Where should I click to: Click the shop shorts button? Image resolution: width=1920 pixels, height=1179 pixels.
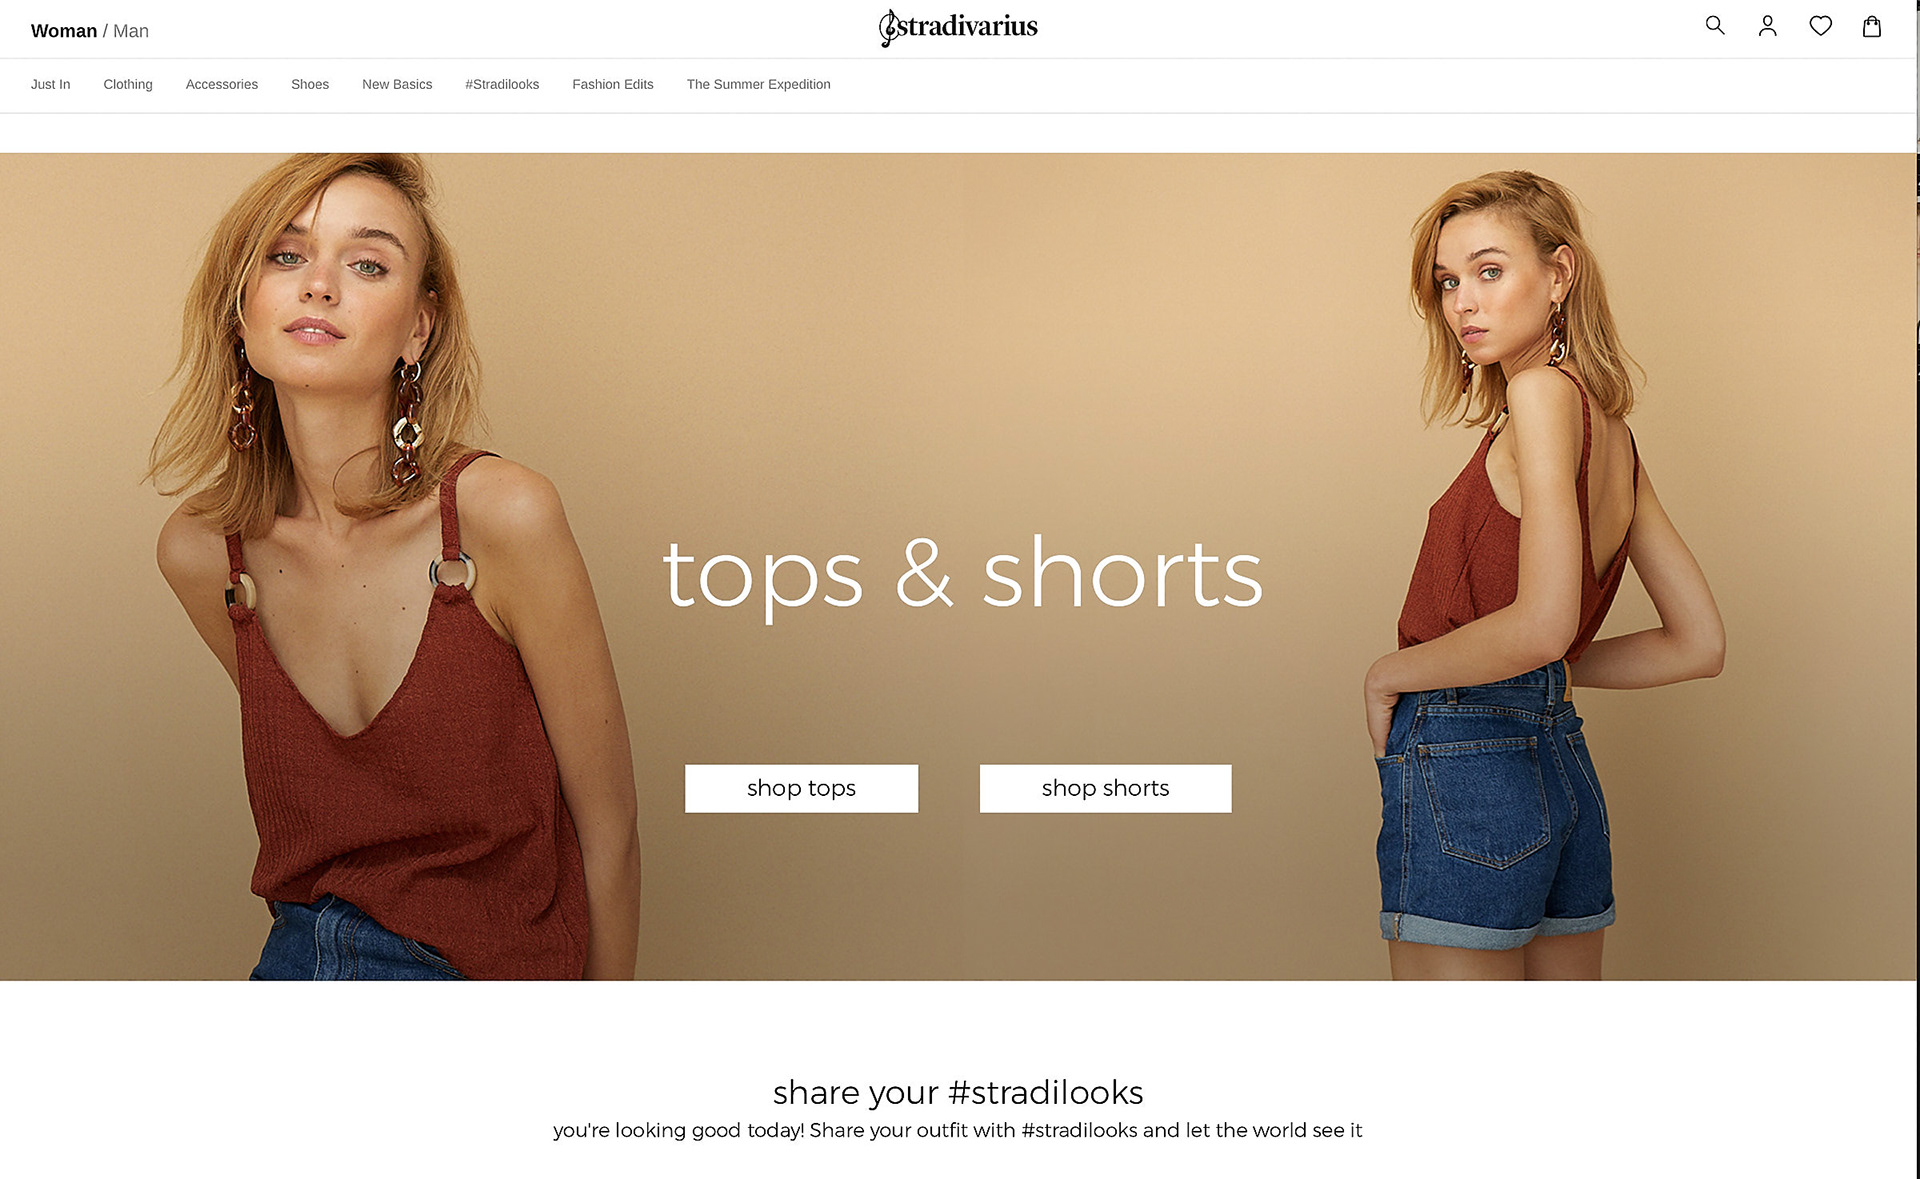point(1105,788)
